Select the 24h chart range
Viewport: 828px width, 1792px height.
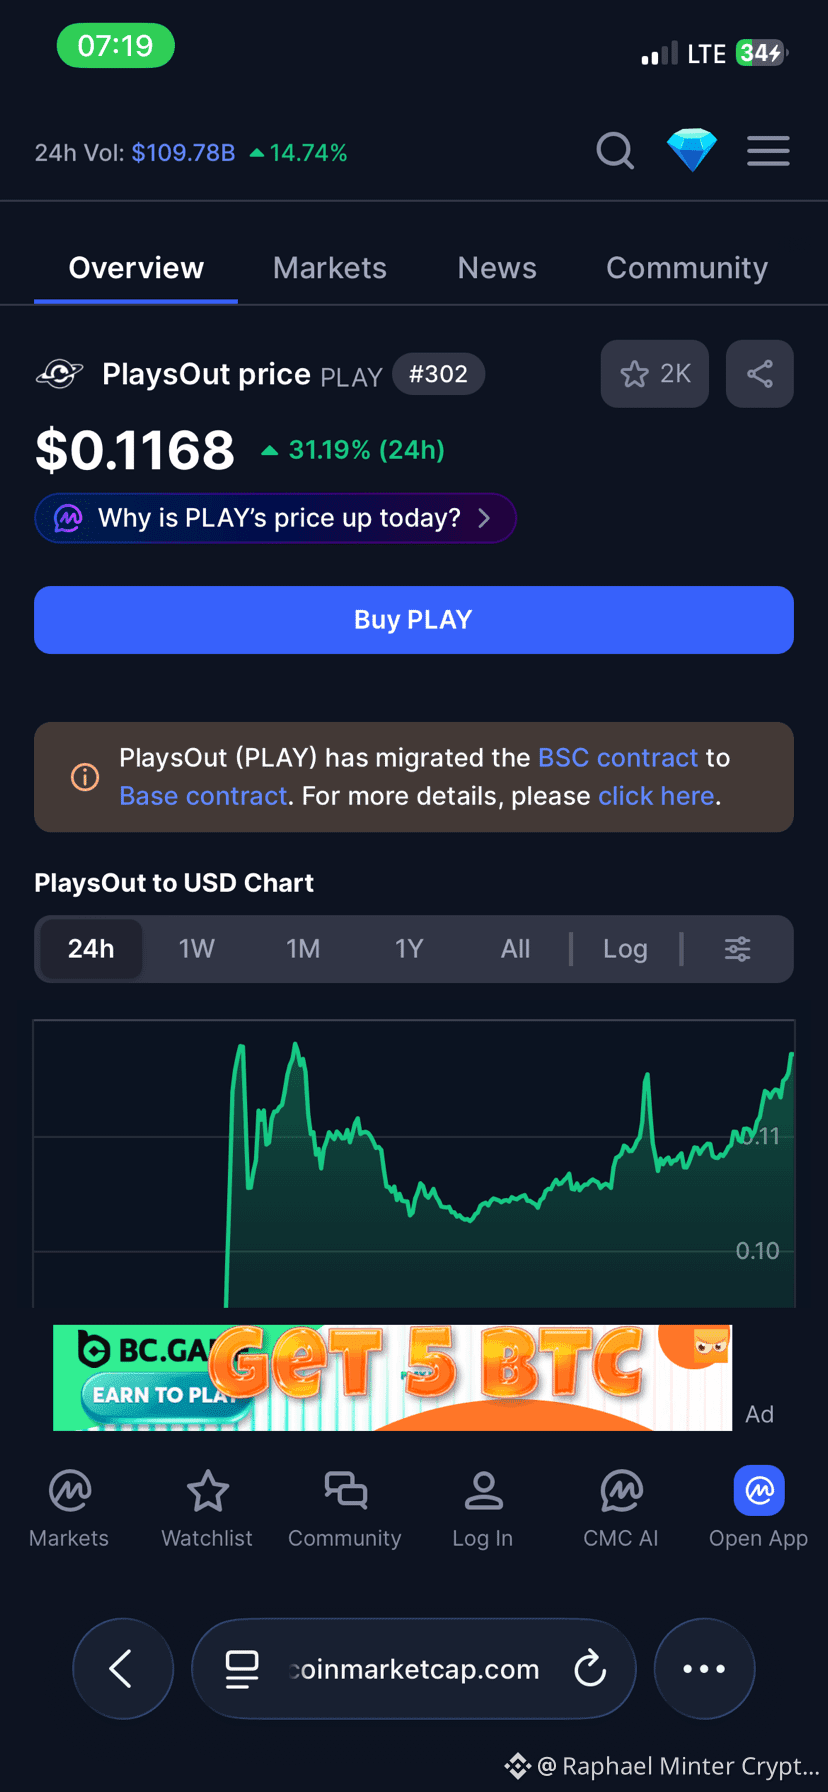(x=91, y=949)
